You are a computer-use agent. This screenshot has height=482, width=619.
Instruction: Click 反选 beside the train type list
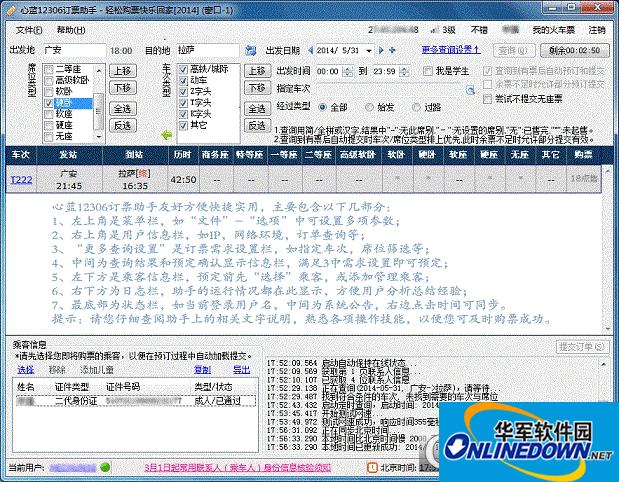257,126
